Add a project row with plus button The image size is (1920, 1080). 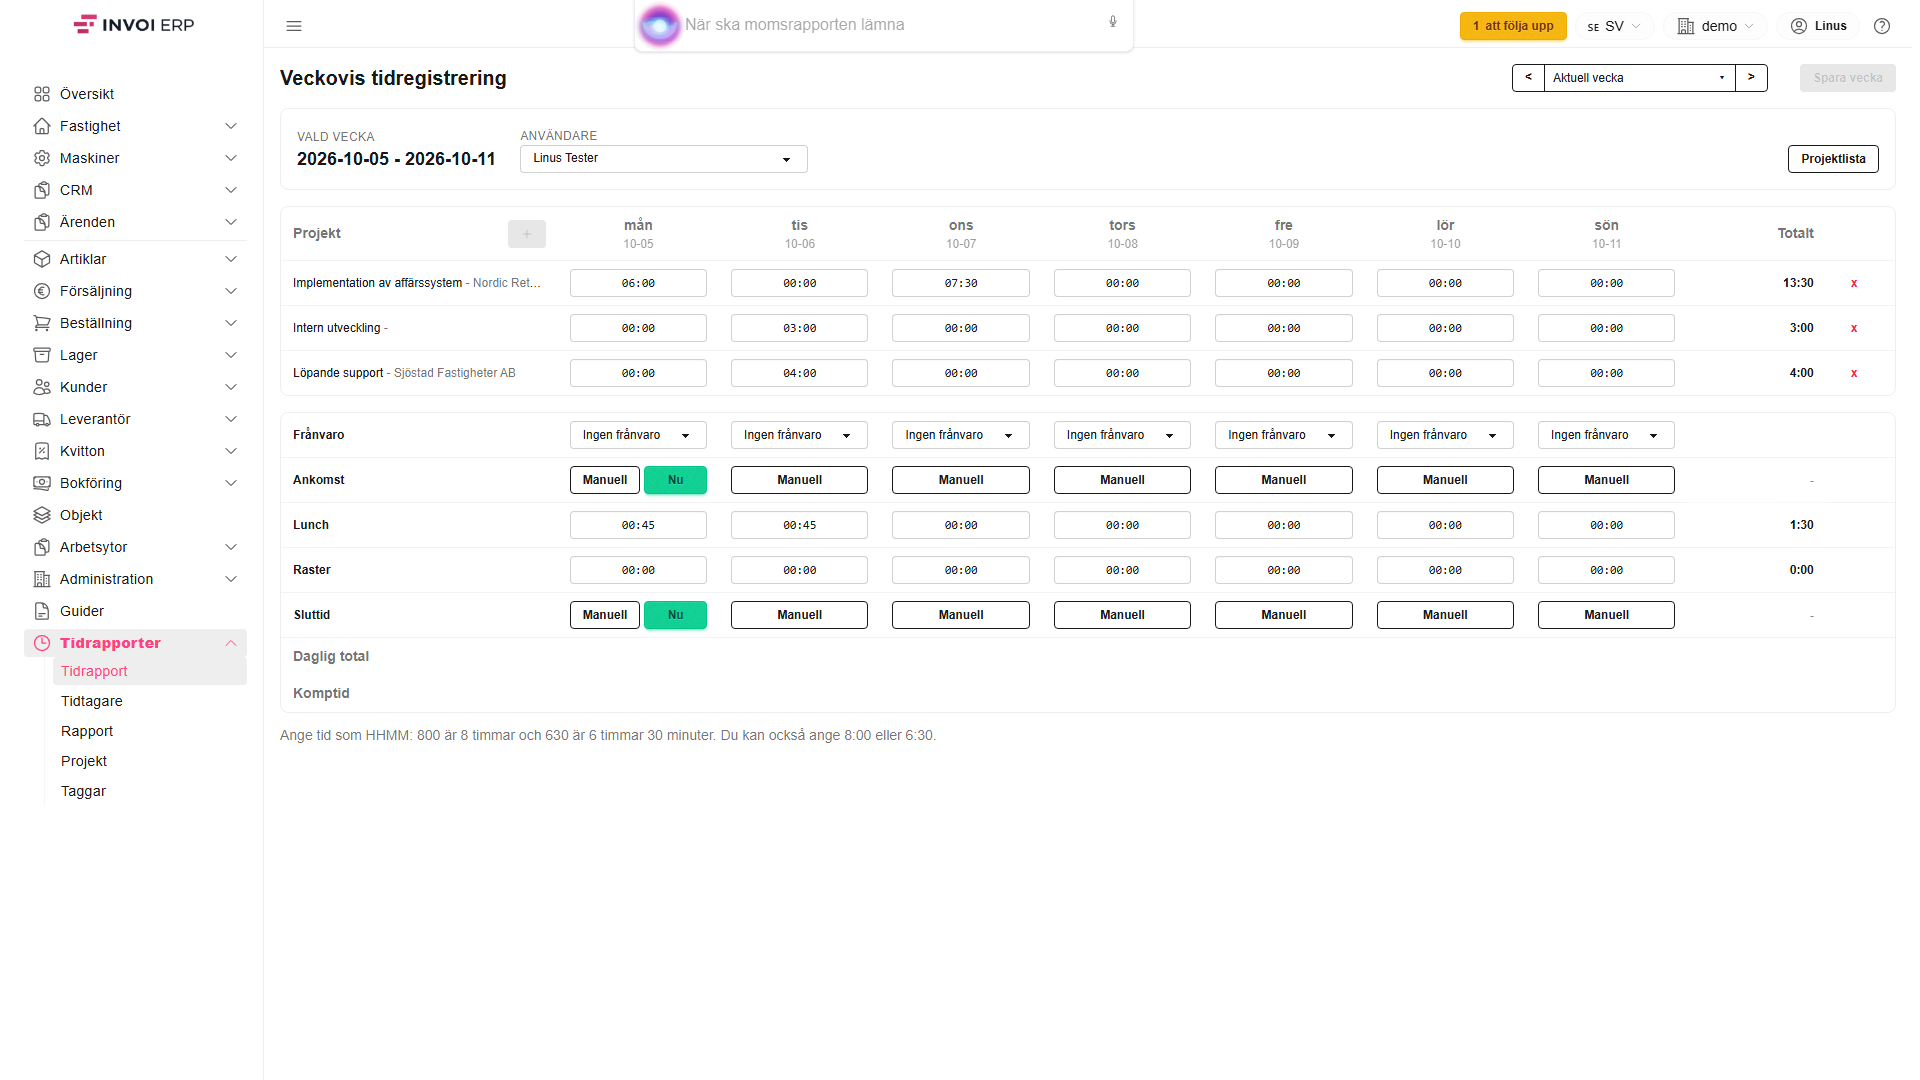click(x=527, y=234)
